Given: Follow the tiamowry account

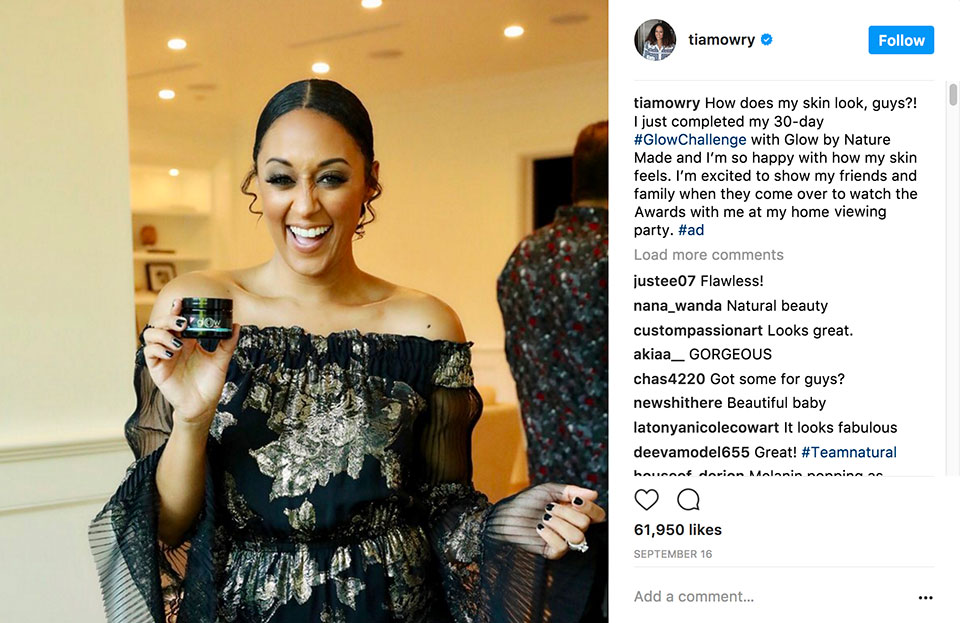Looking at the screenshot, I should (x=901, y=40).
